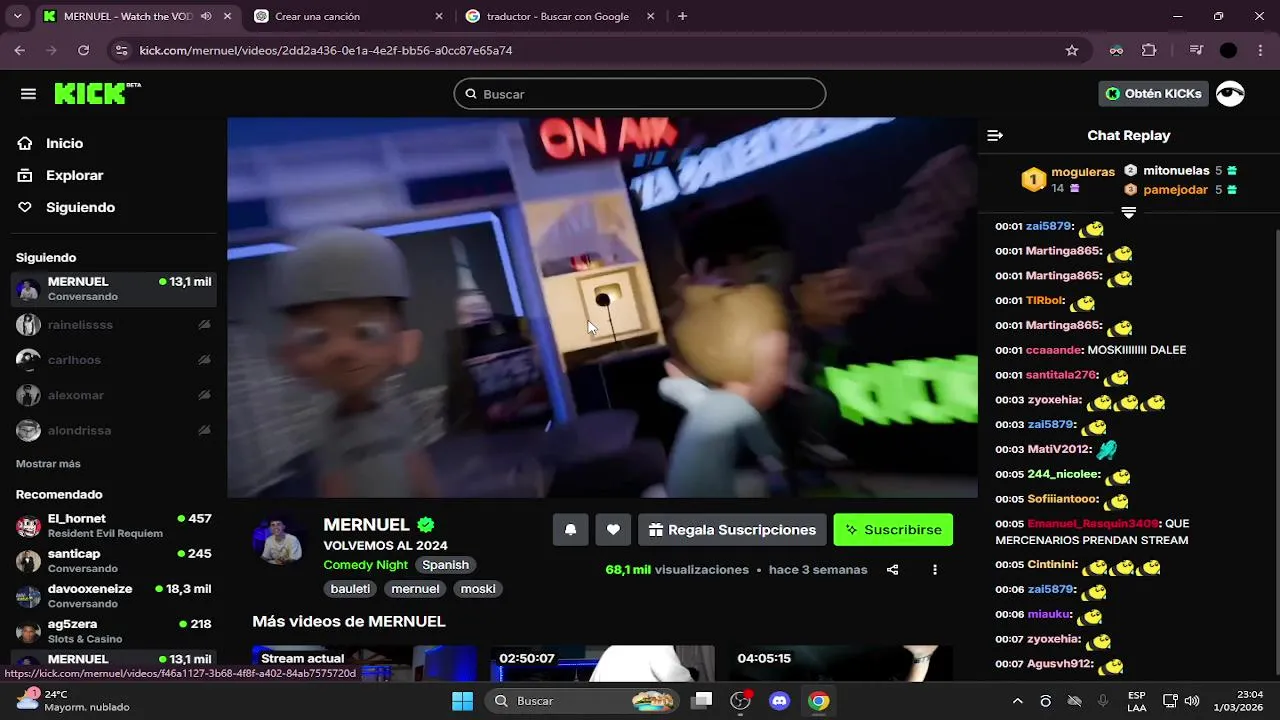Image resolution: width=1280 pixels, height=720 pixels.
Task: Open the MERNUEL channel name link
Action: coord(366,525)
